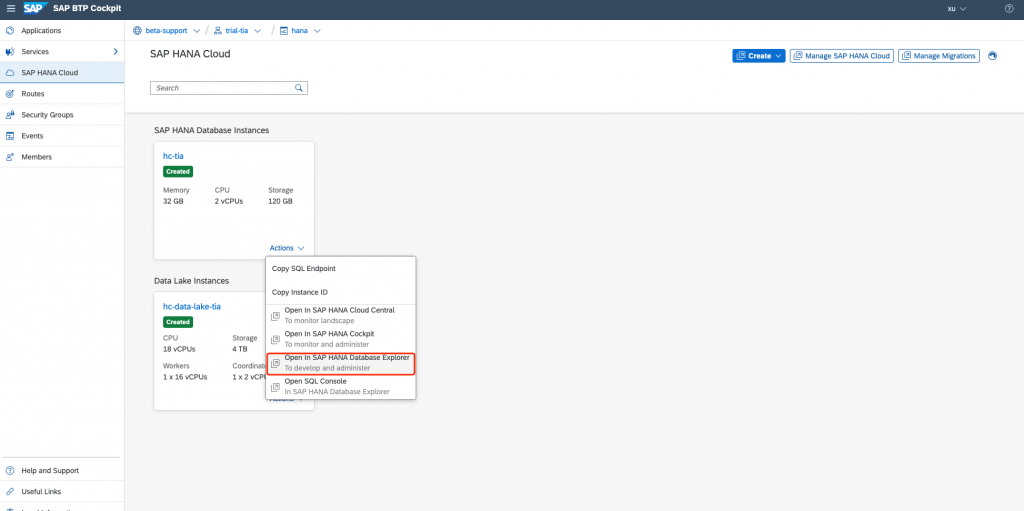1024x511 pixels.
Task: Select Open In SAP HANA Cockpit
Action: (x=340, y=338)
